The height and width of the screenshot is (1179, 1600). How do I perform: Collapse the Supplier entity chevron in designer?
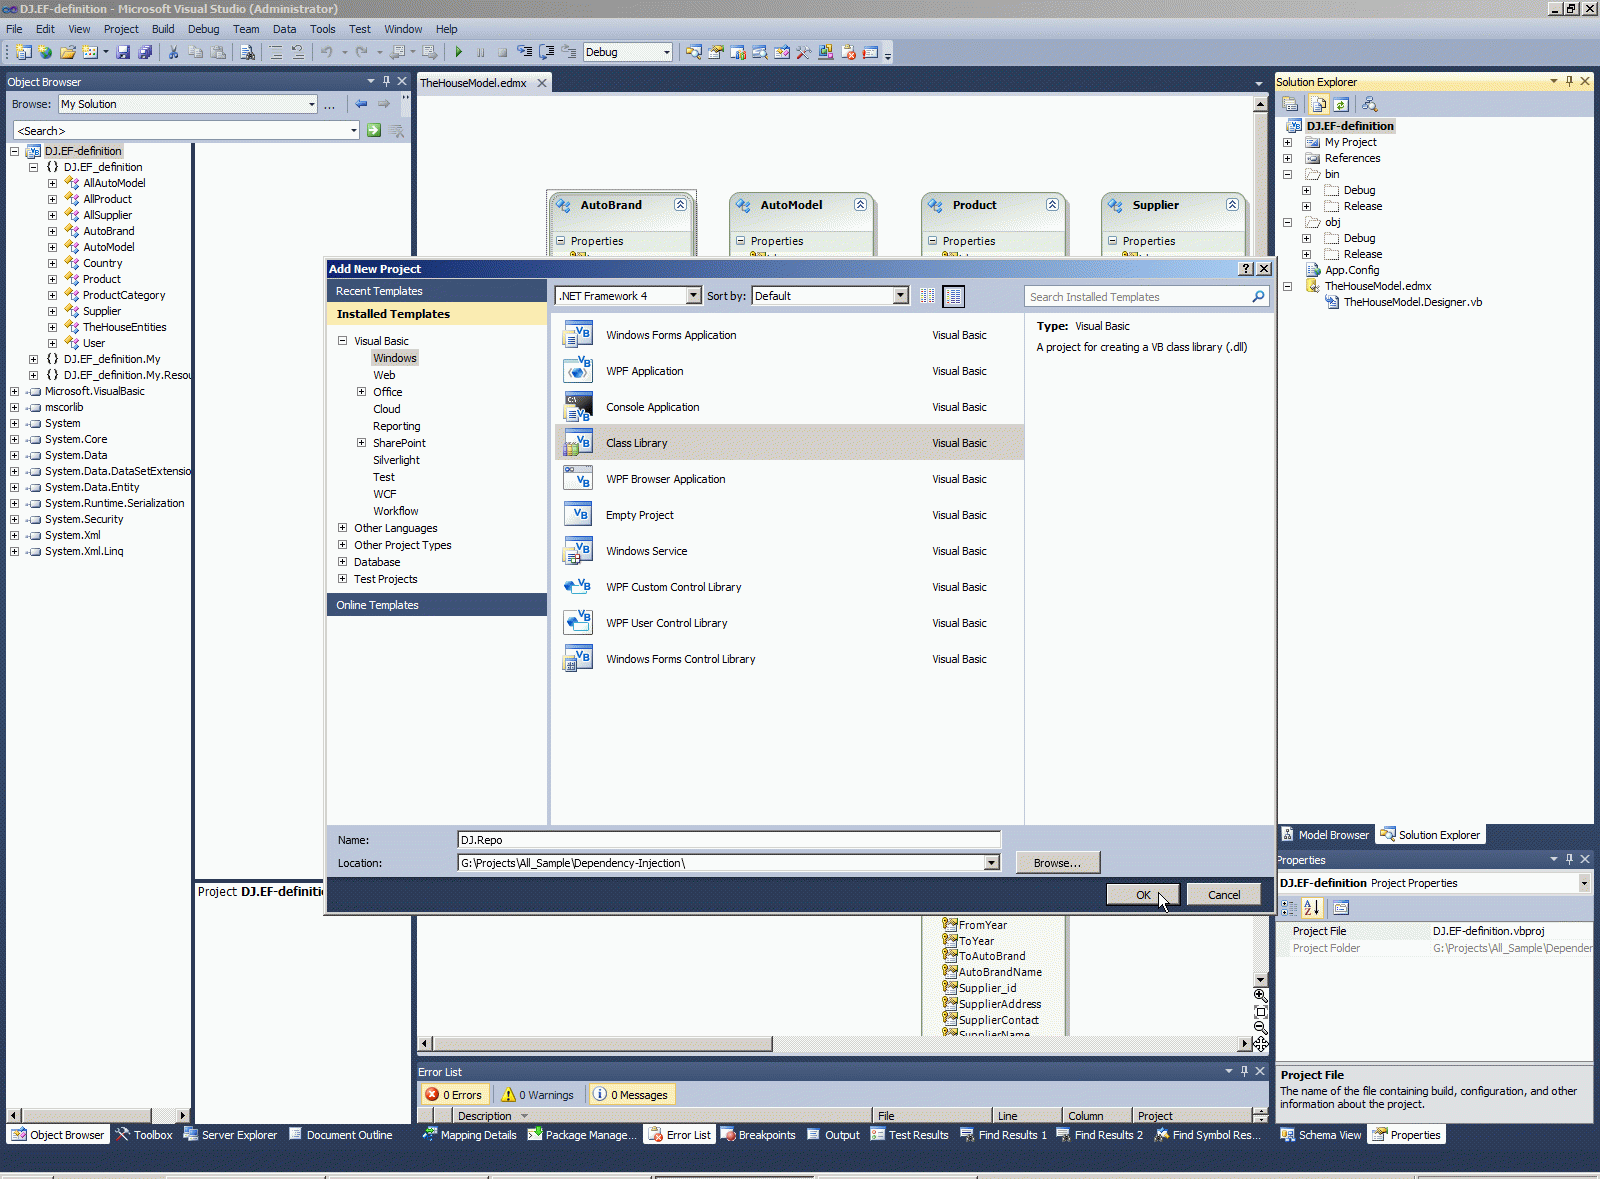tap(1232, 204)
